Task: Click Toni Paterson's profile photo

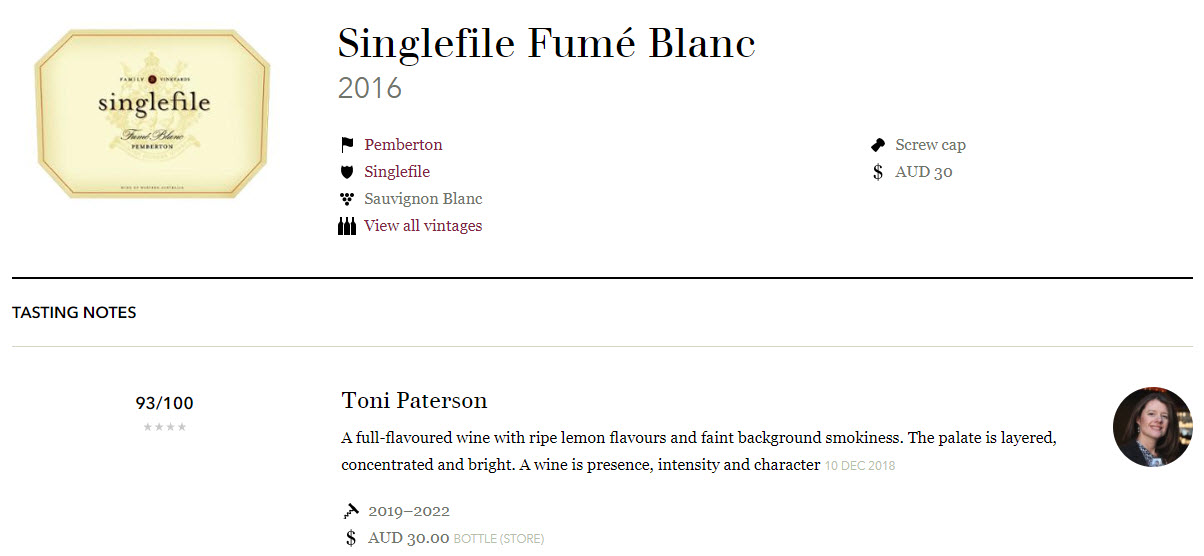Action: [x=1153, y=427]
